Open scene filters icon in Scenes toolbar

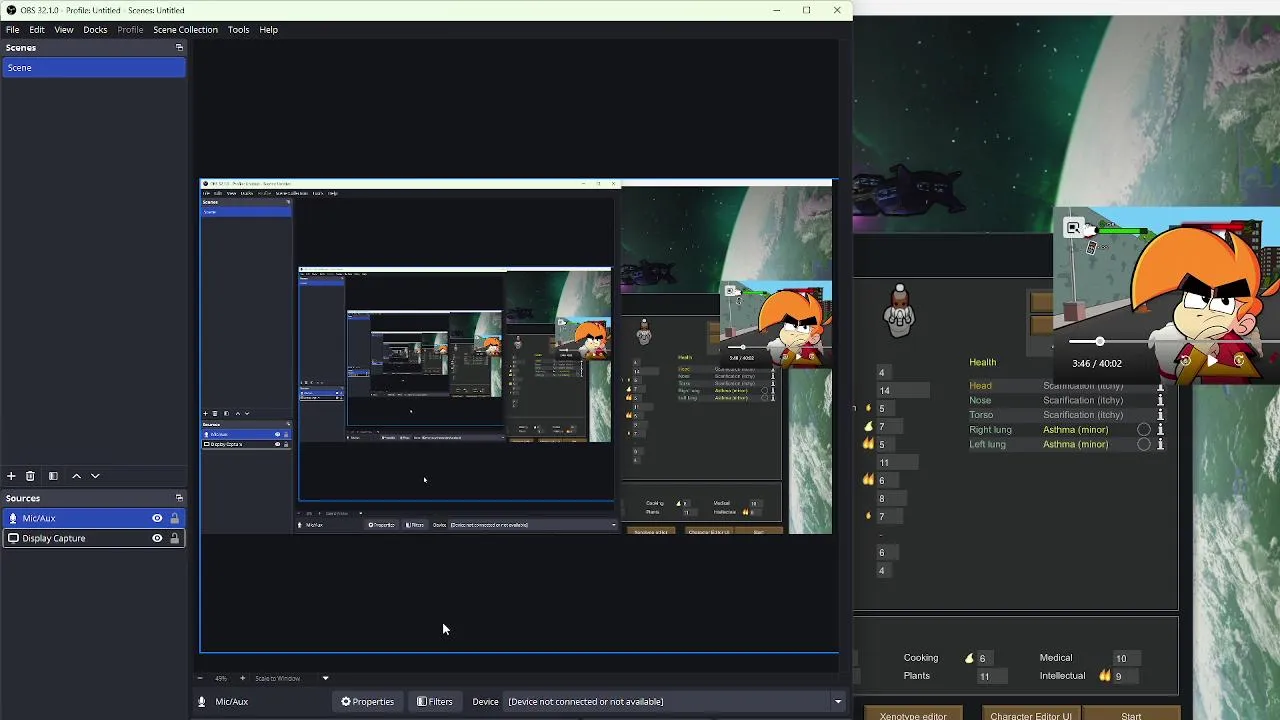point(53,476)
